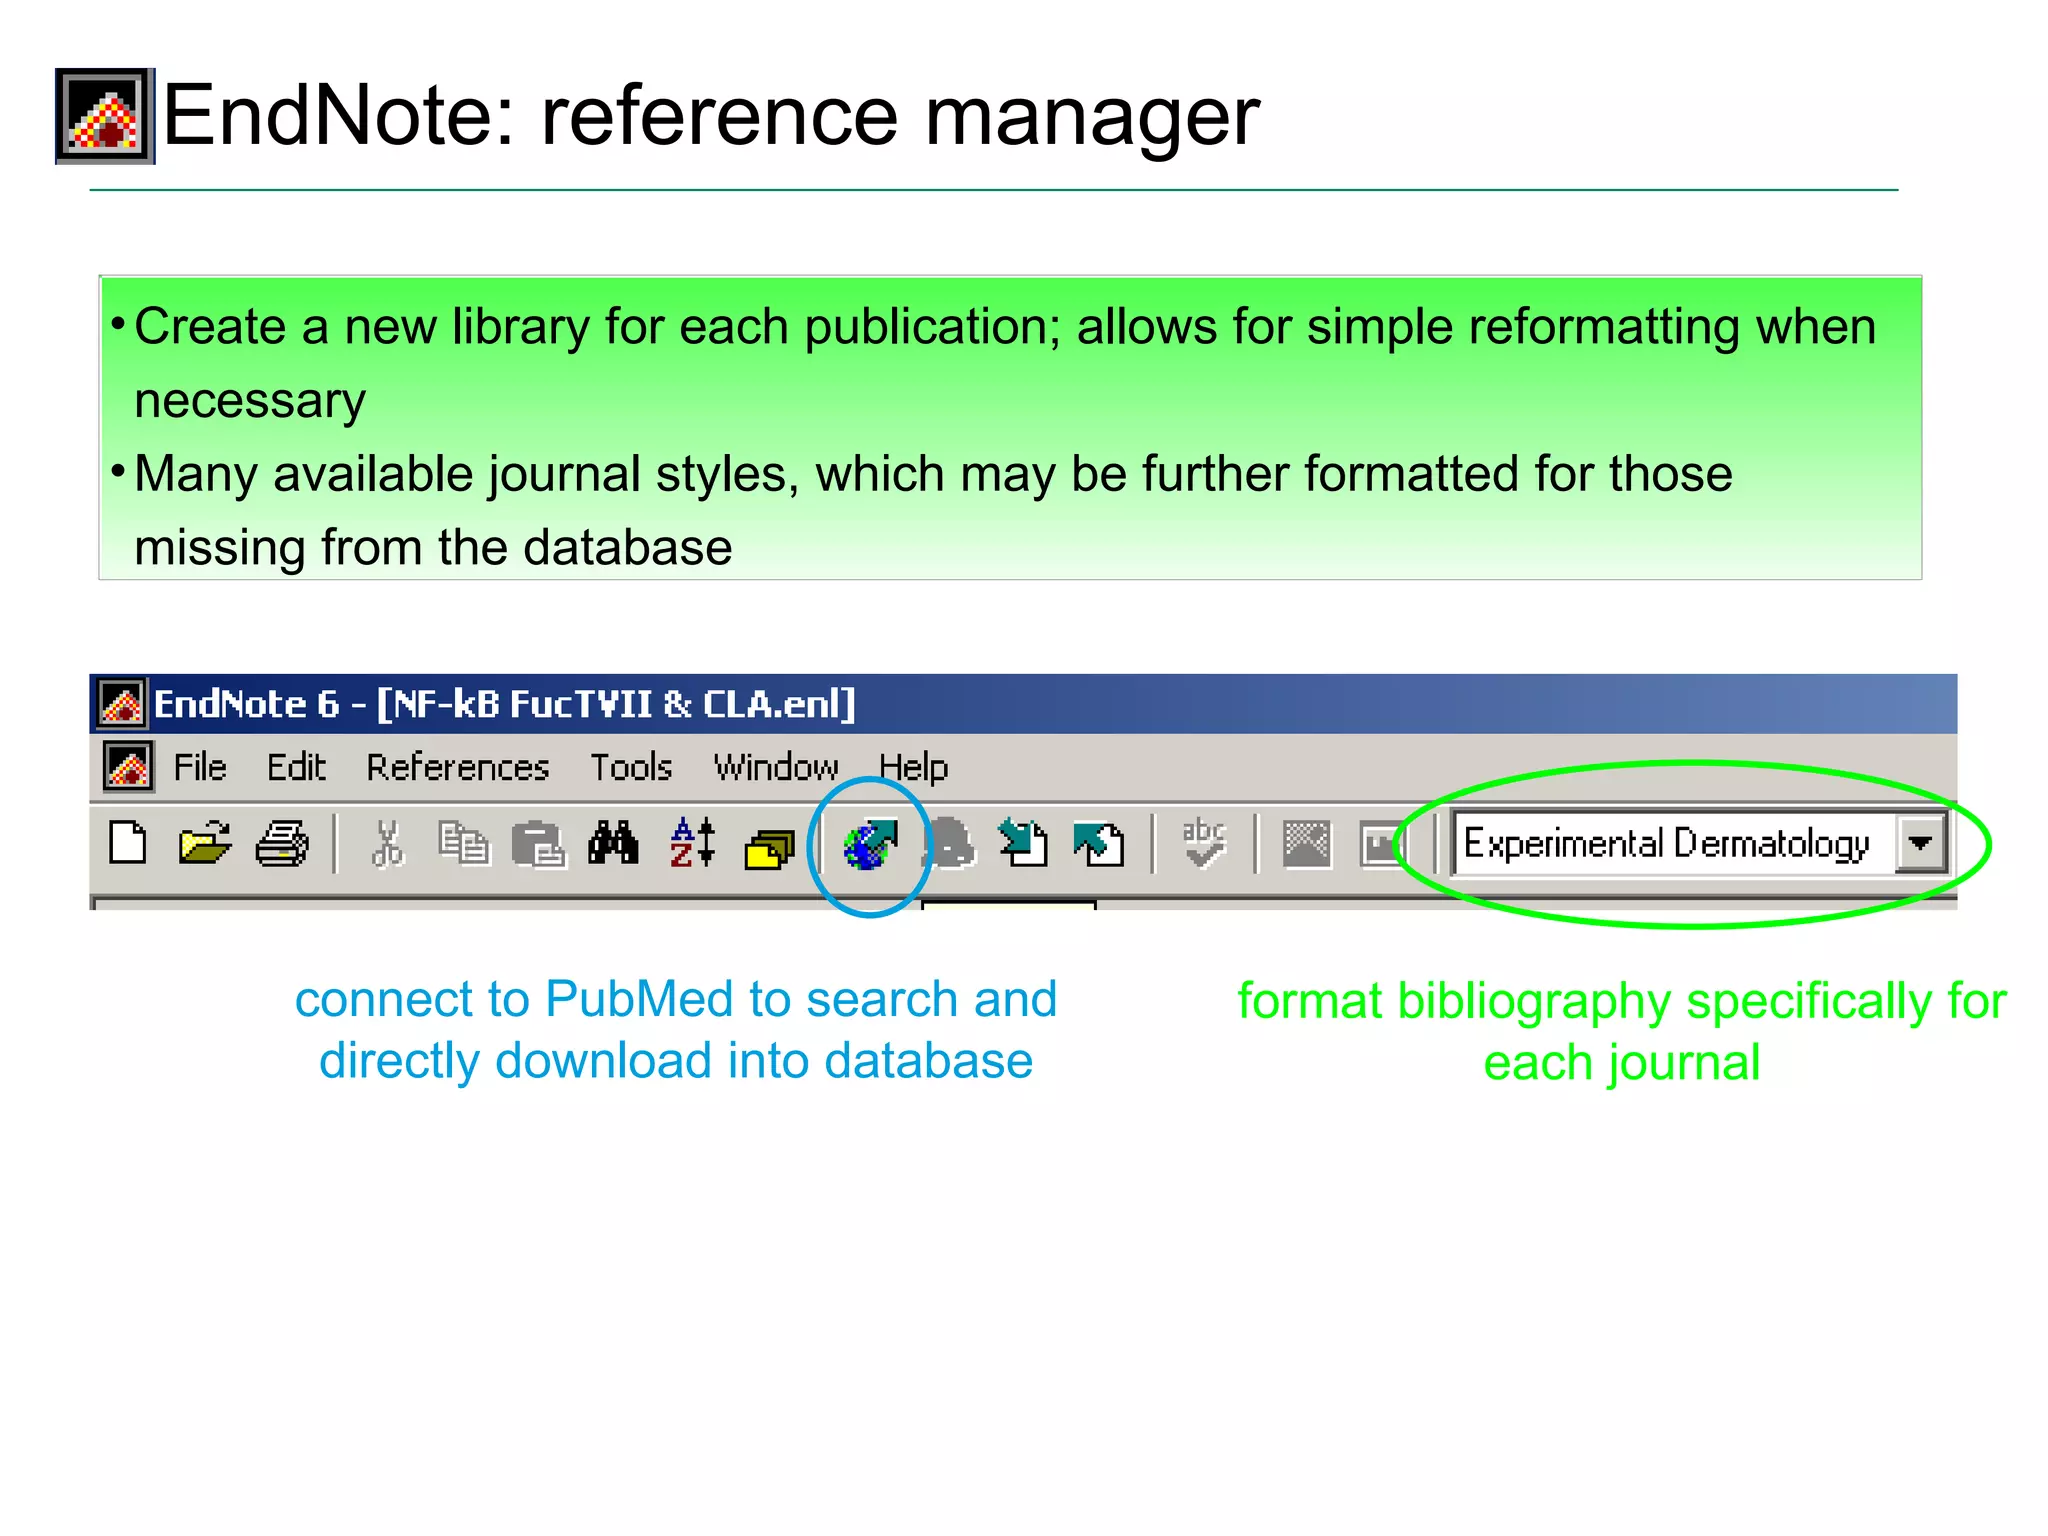Click the yellow stacked folders icon
This screenshot has width=2048, height=1536.
tap(769, 849)
